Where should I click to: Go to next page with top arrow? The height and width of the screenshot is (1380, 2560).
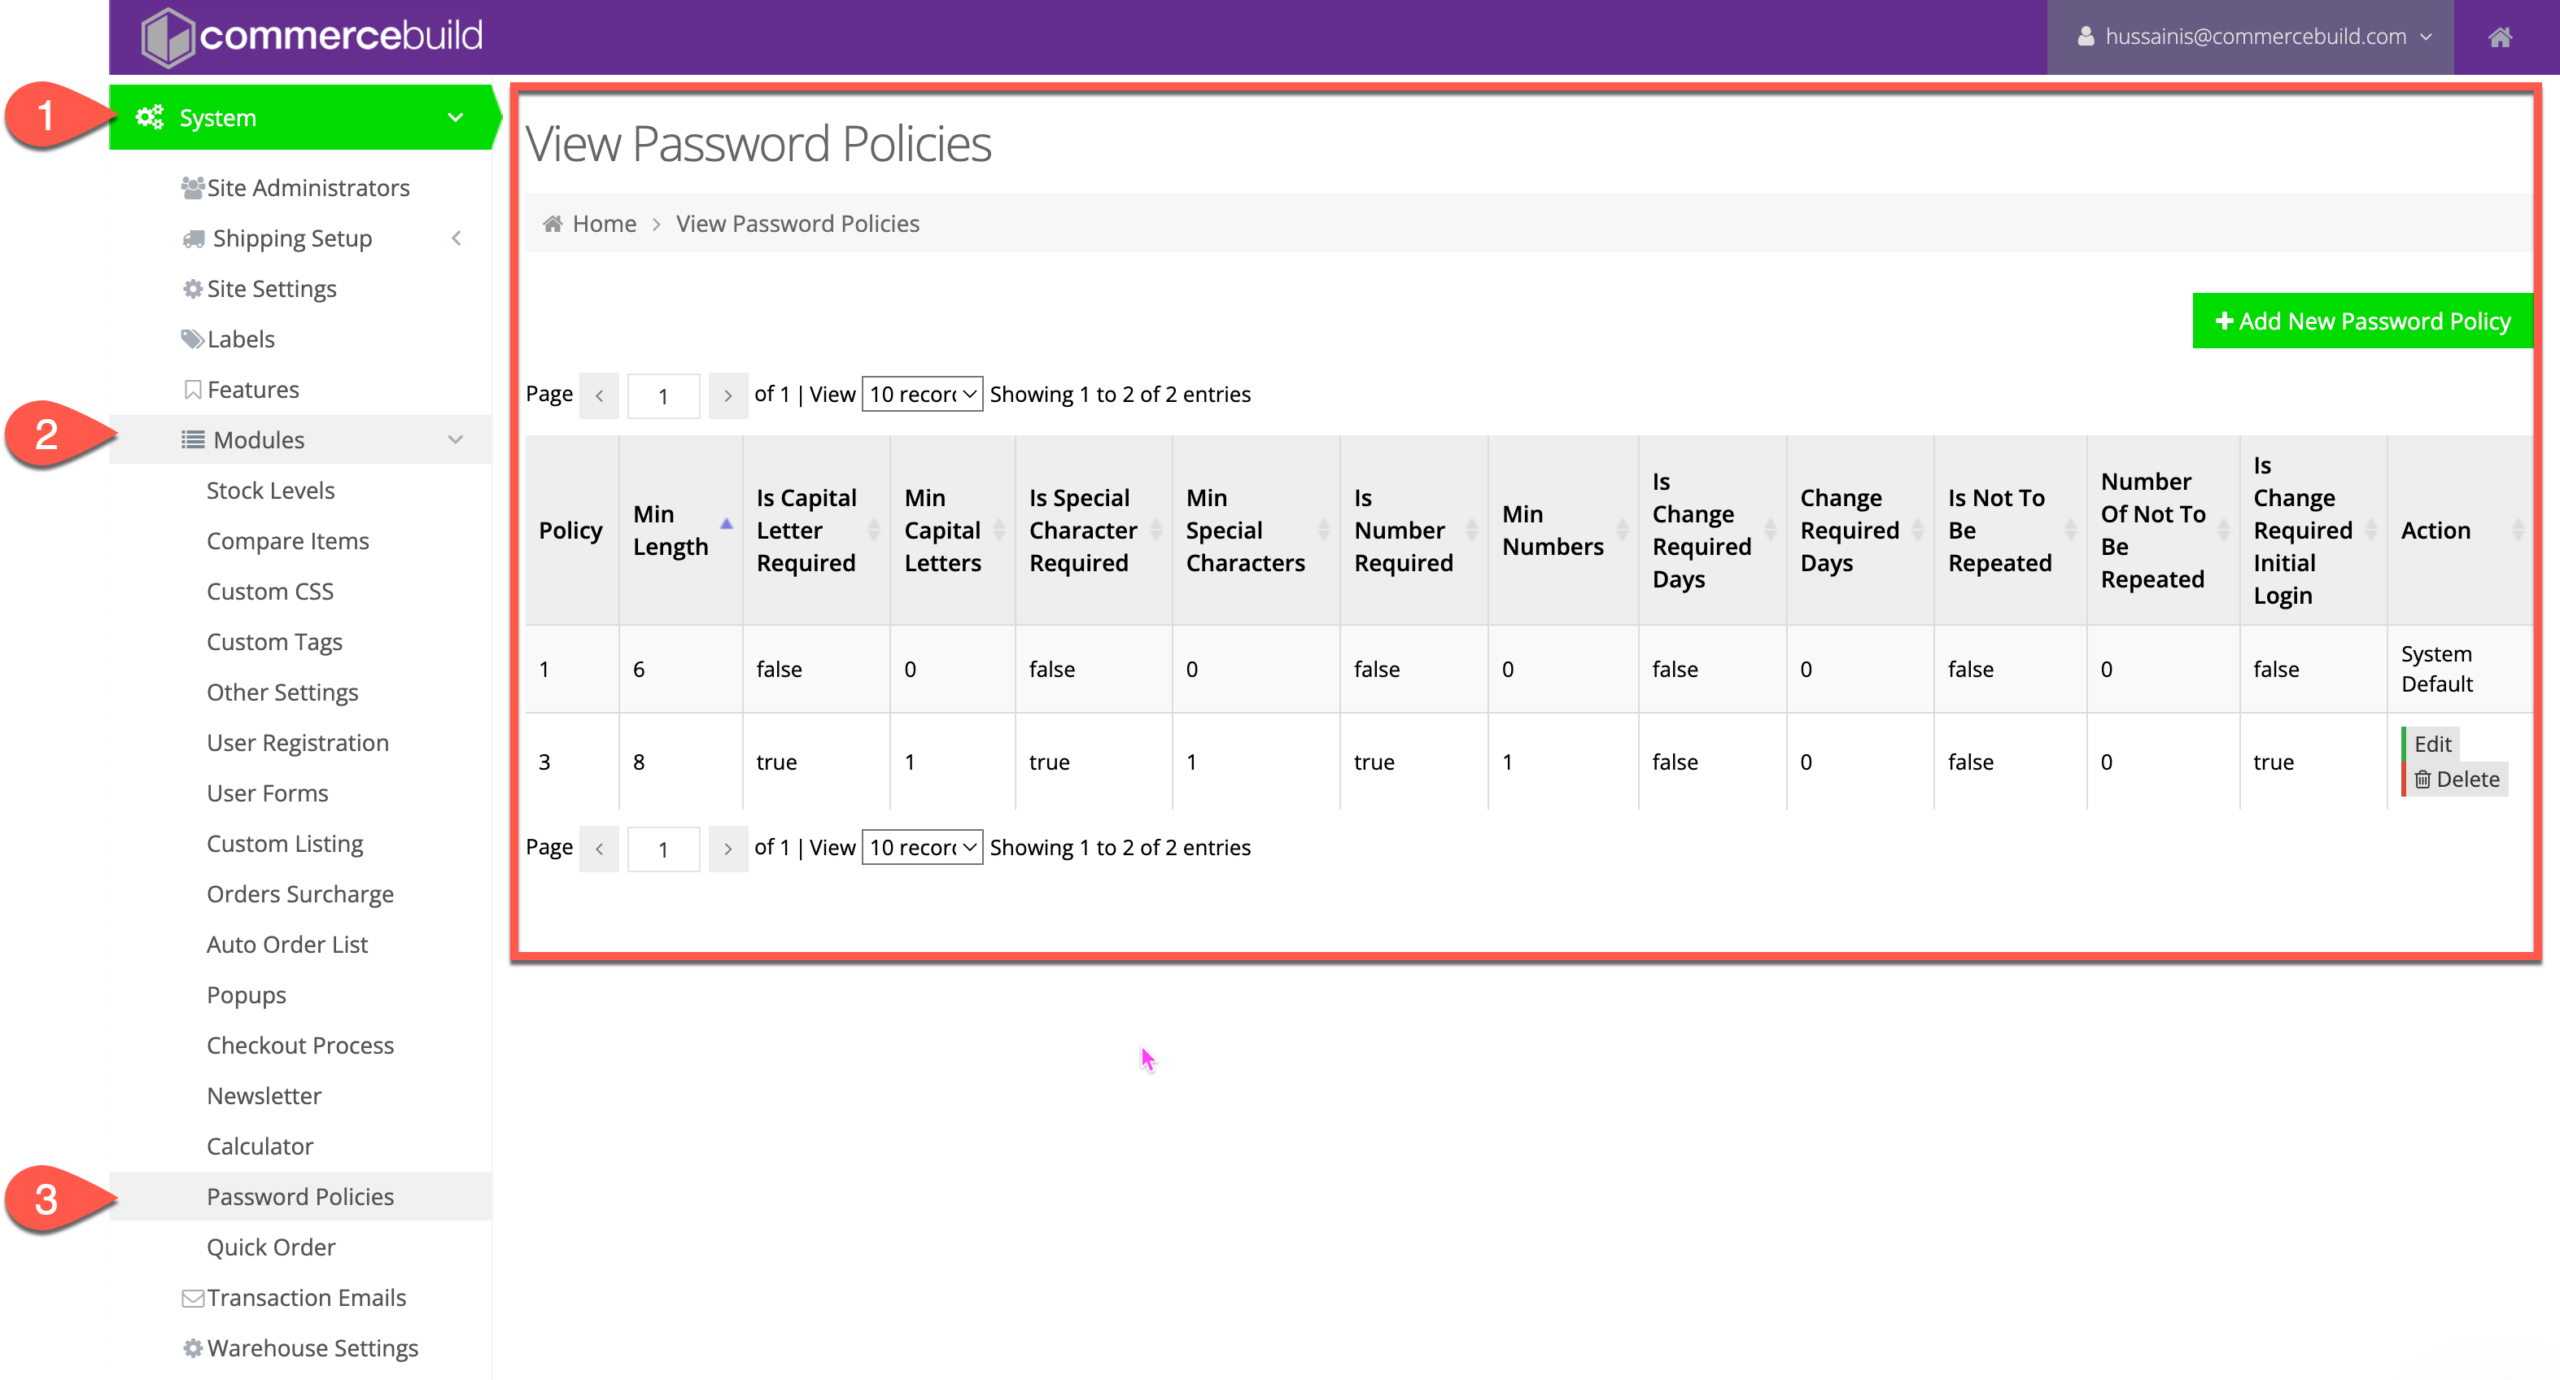(x=728, y=396)
